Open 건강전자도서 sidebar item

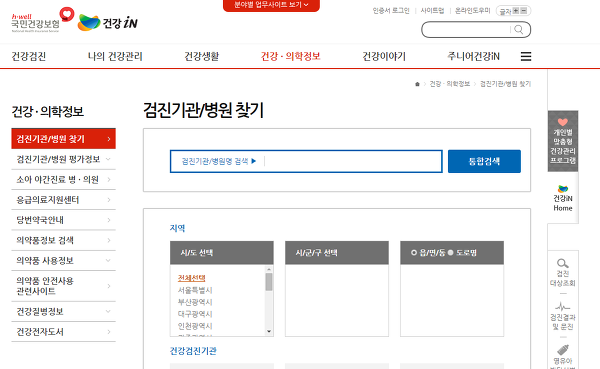click(64, 331)
